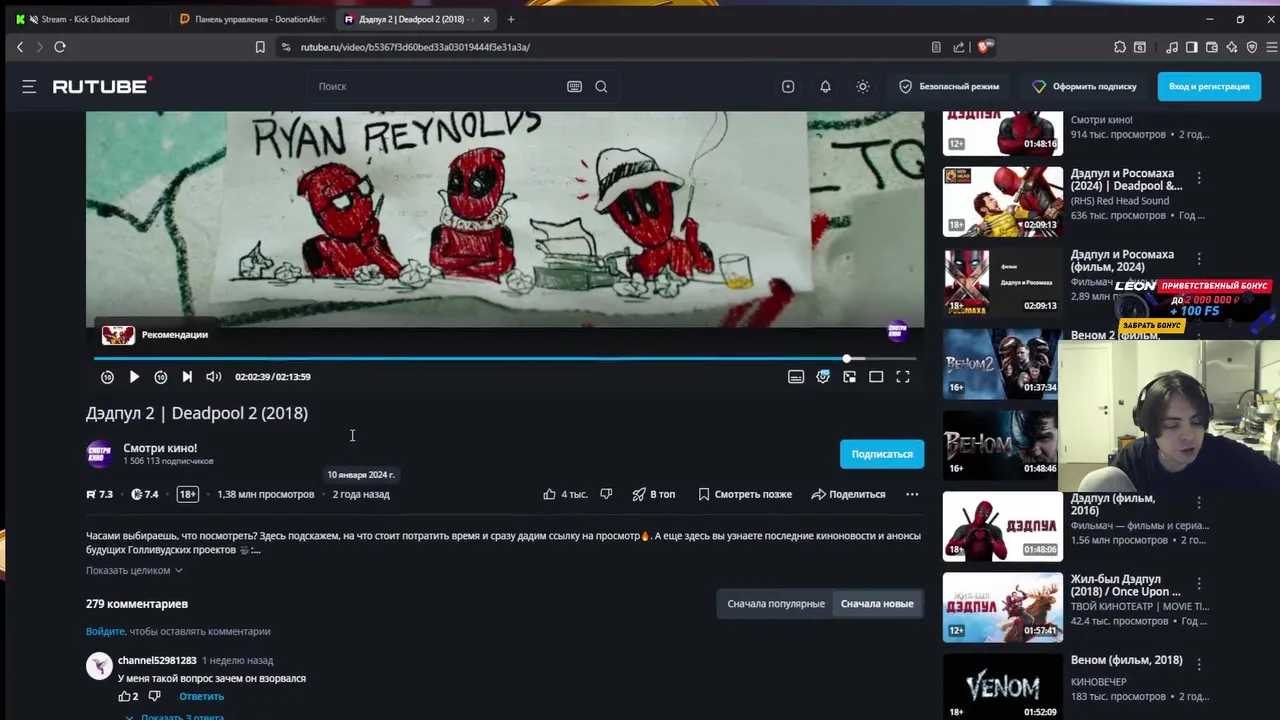Bookmark this page icon

coord(260,47)
